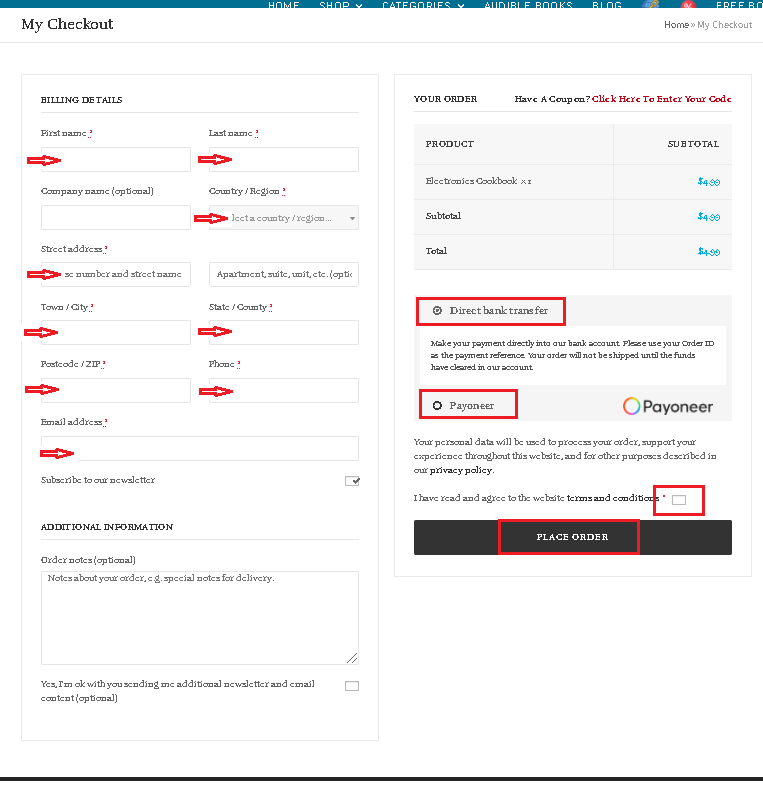Expand the SHOP menu

[341, 5]
